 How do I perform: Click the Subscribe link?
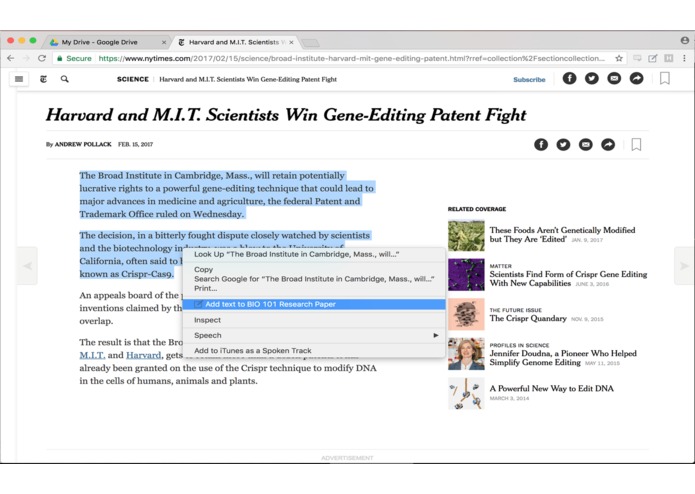pos(529,79)
